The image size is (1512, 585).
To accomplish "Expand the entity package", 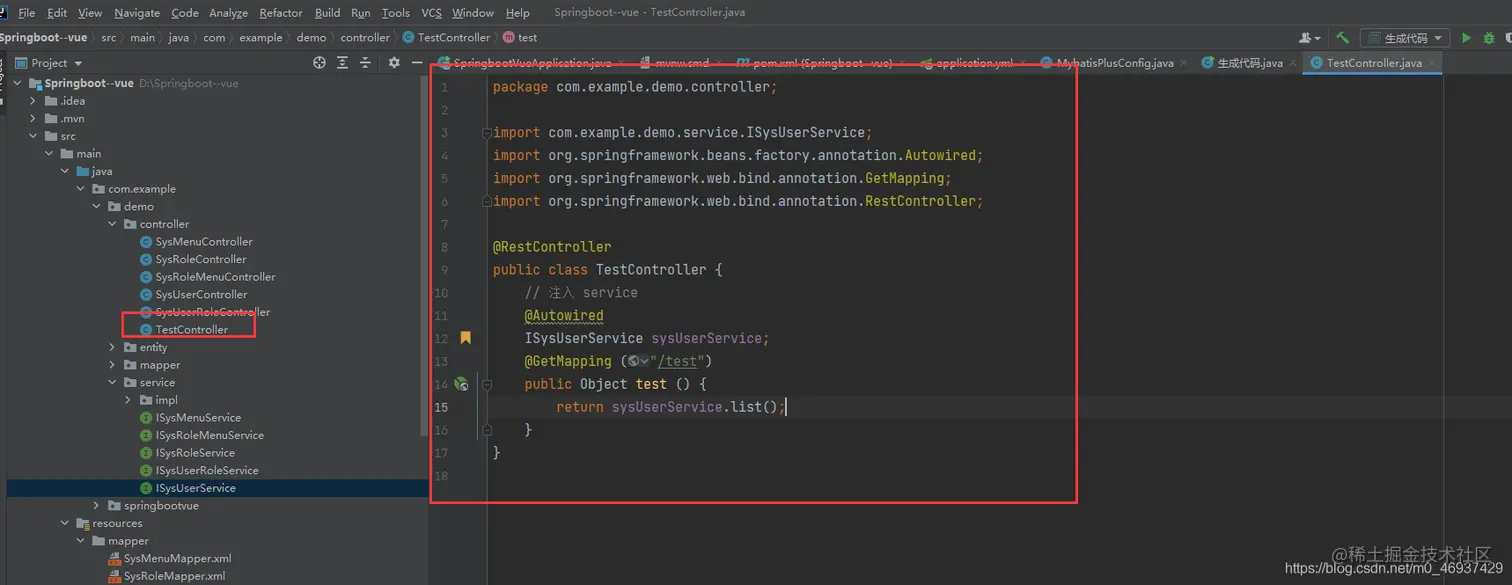I will [x=113, y=347].
